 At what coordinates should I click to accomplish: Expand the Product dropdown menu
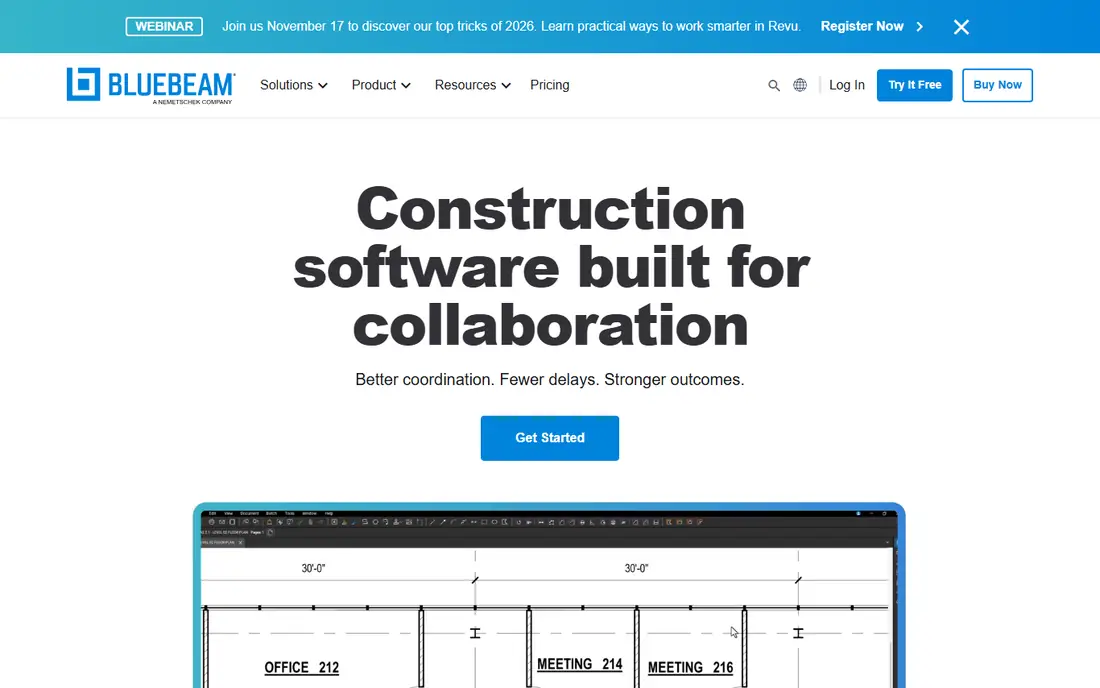(x=381, y=85)
